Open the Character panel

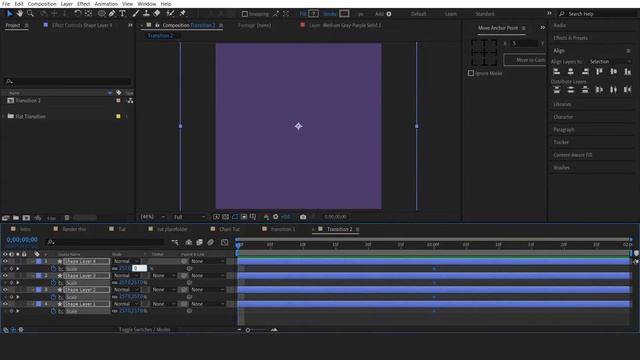click(563, 117)
